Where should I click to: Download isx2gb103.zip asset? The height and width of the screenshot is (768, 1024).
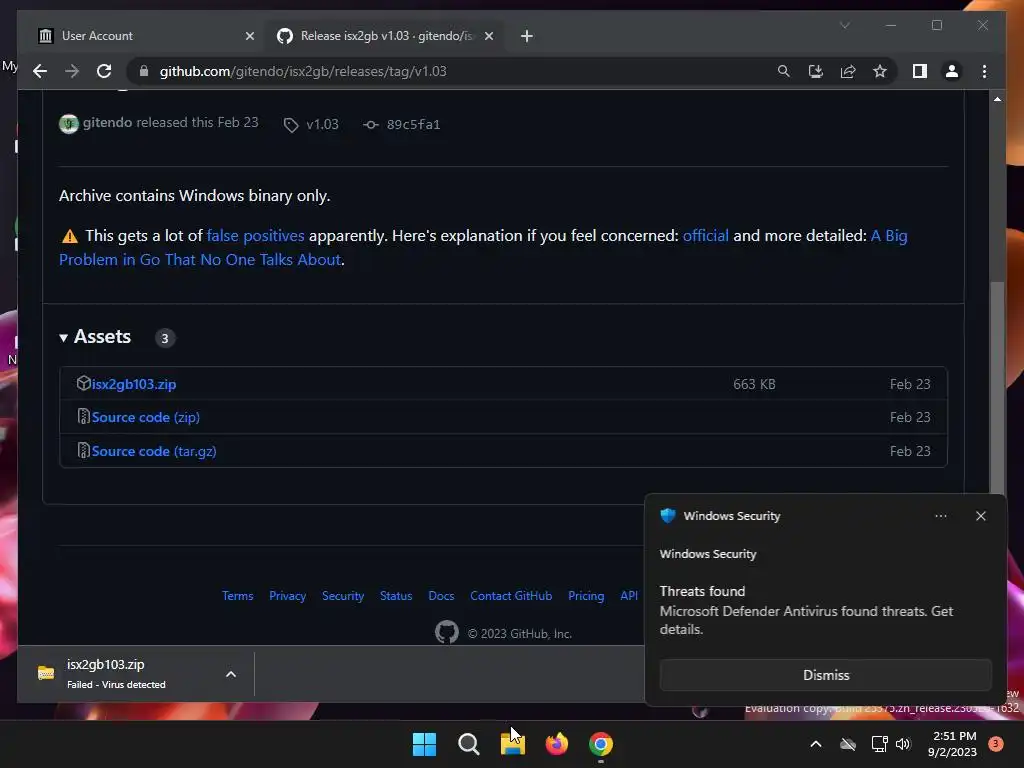pos(133,384)
